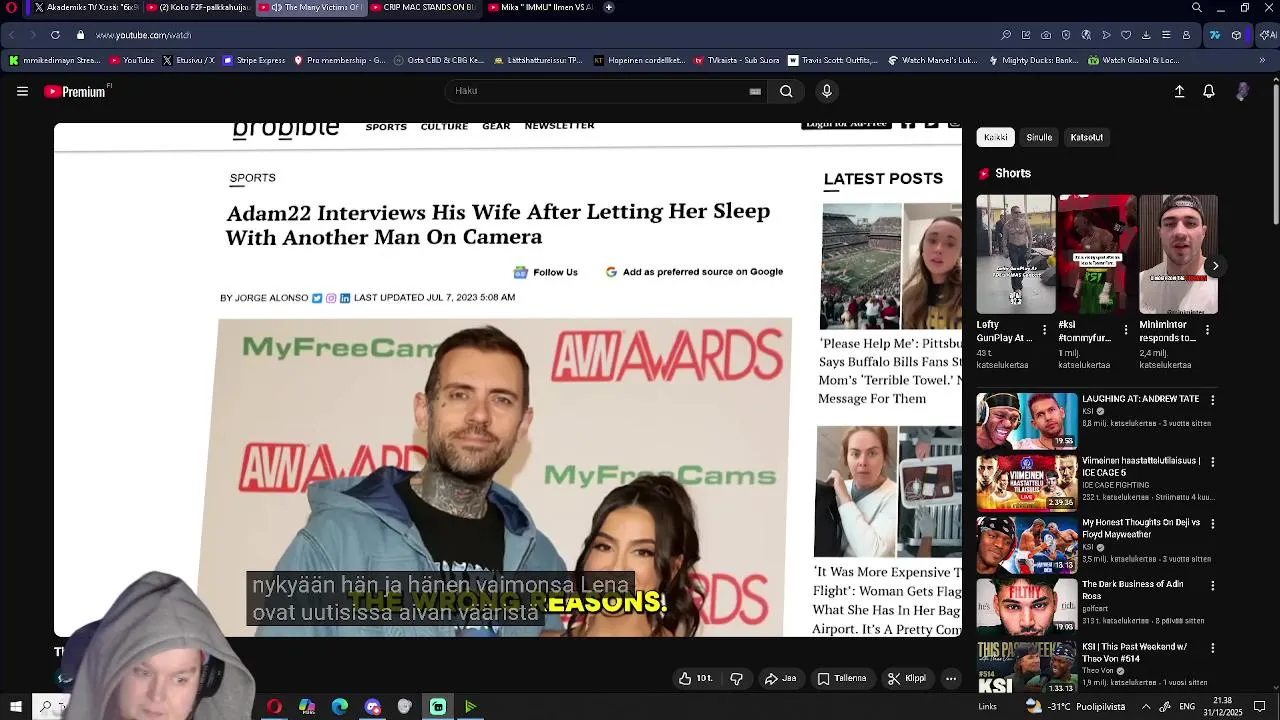The image size is (1280, 720).
Task: Reload the page with the refresh icon
Action: click(55, 35)
